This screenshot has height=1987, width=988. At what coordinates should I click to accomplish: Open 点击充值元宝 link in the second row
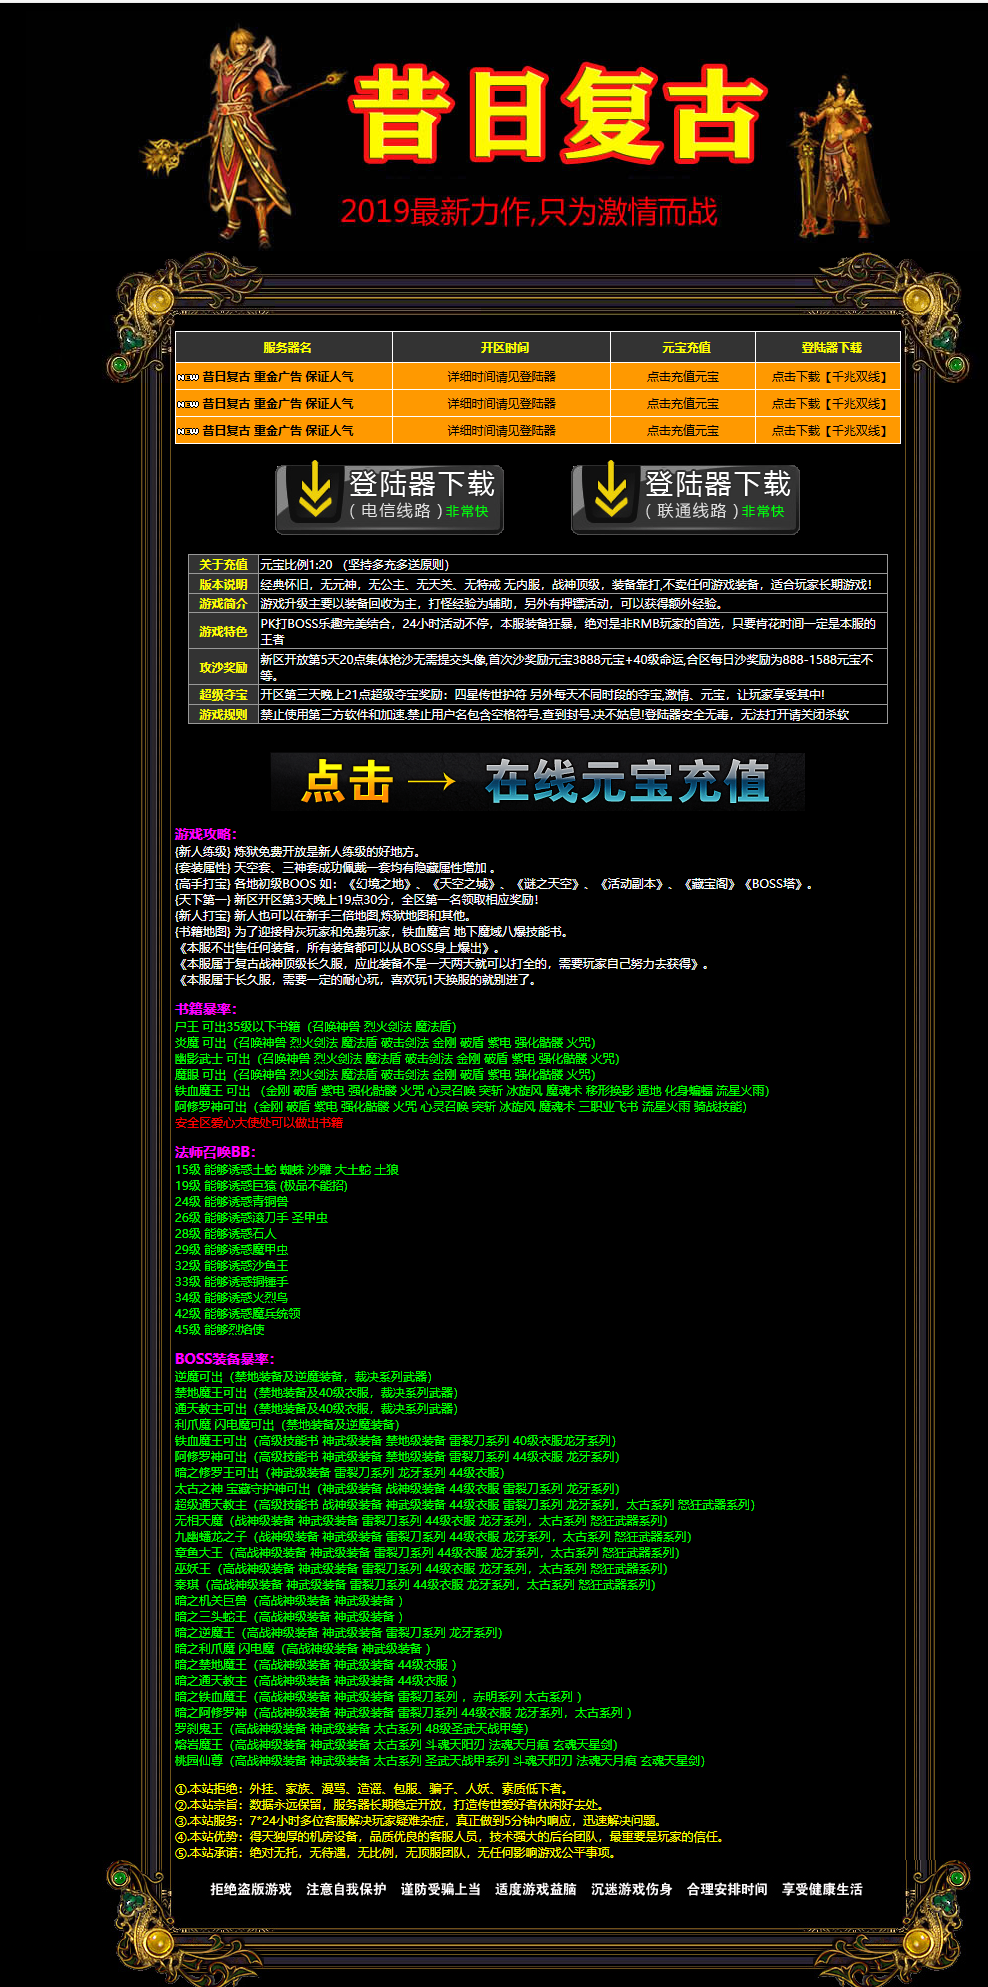(682, 404)
